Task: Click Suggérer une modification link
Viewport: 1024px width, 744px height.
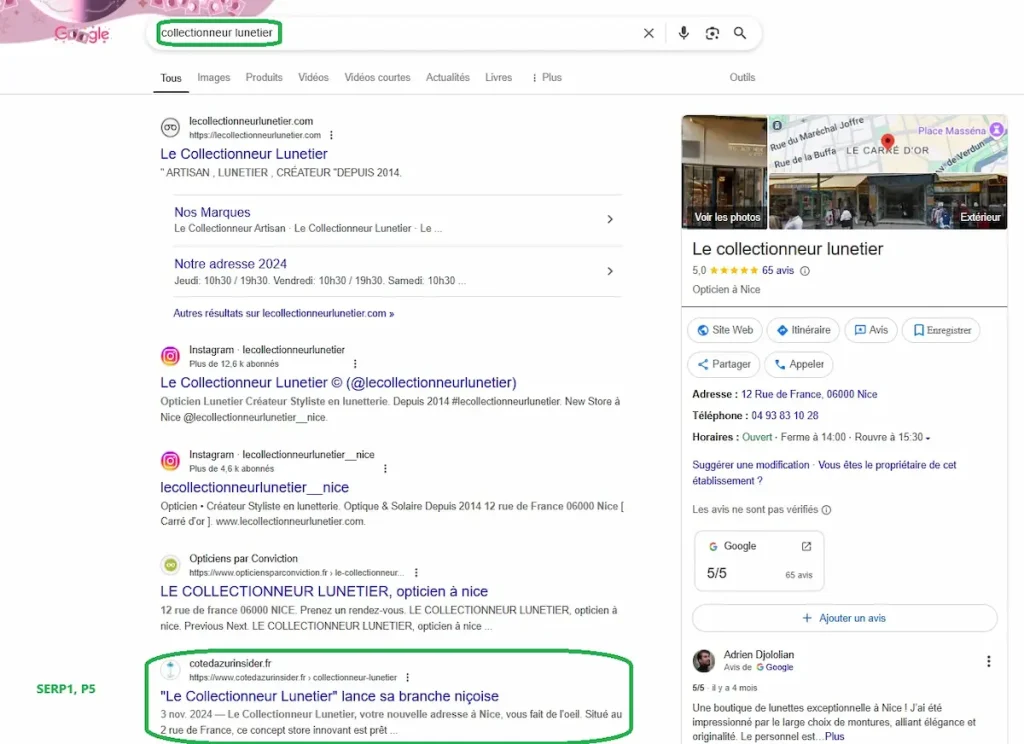Action: [750, 465]
